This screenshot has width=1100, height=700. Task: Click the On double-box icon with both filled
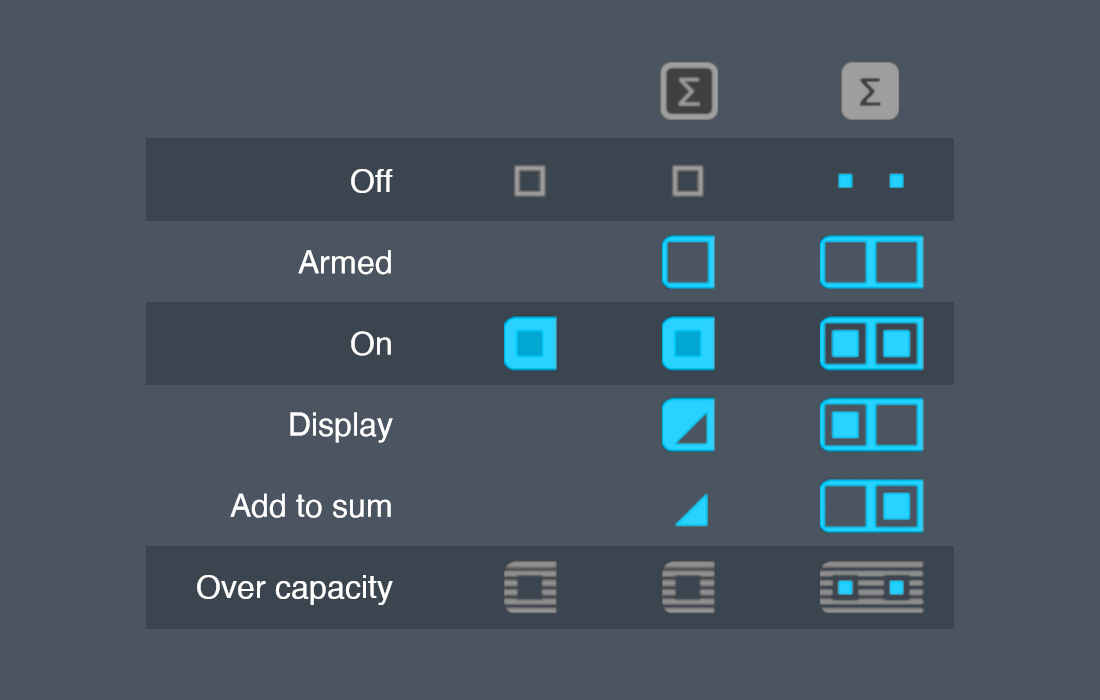click(871, 344)
